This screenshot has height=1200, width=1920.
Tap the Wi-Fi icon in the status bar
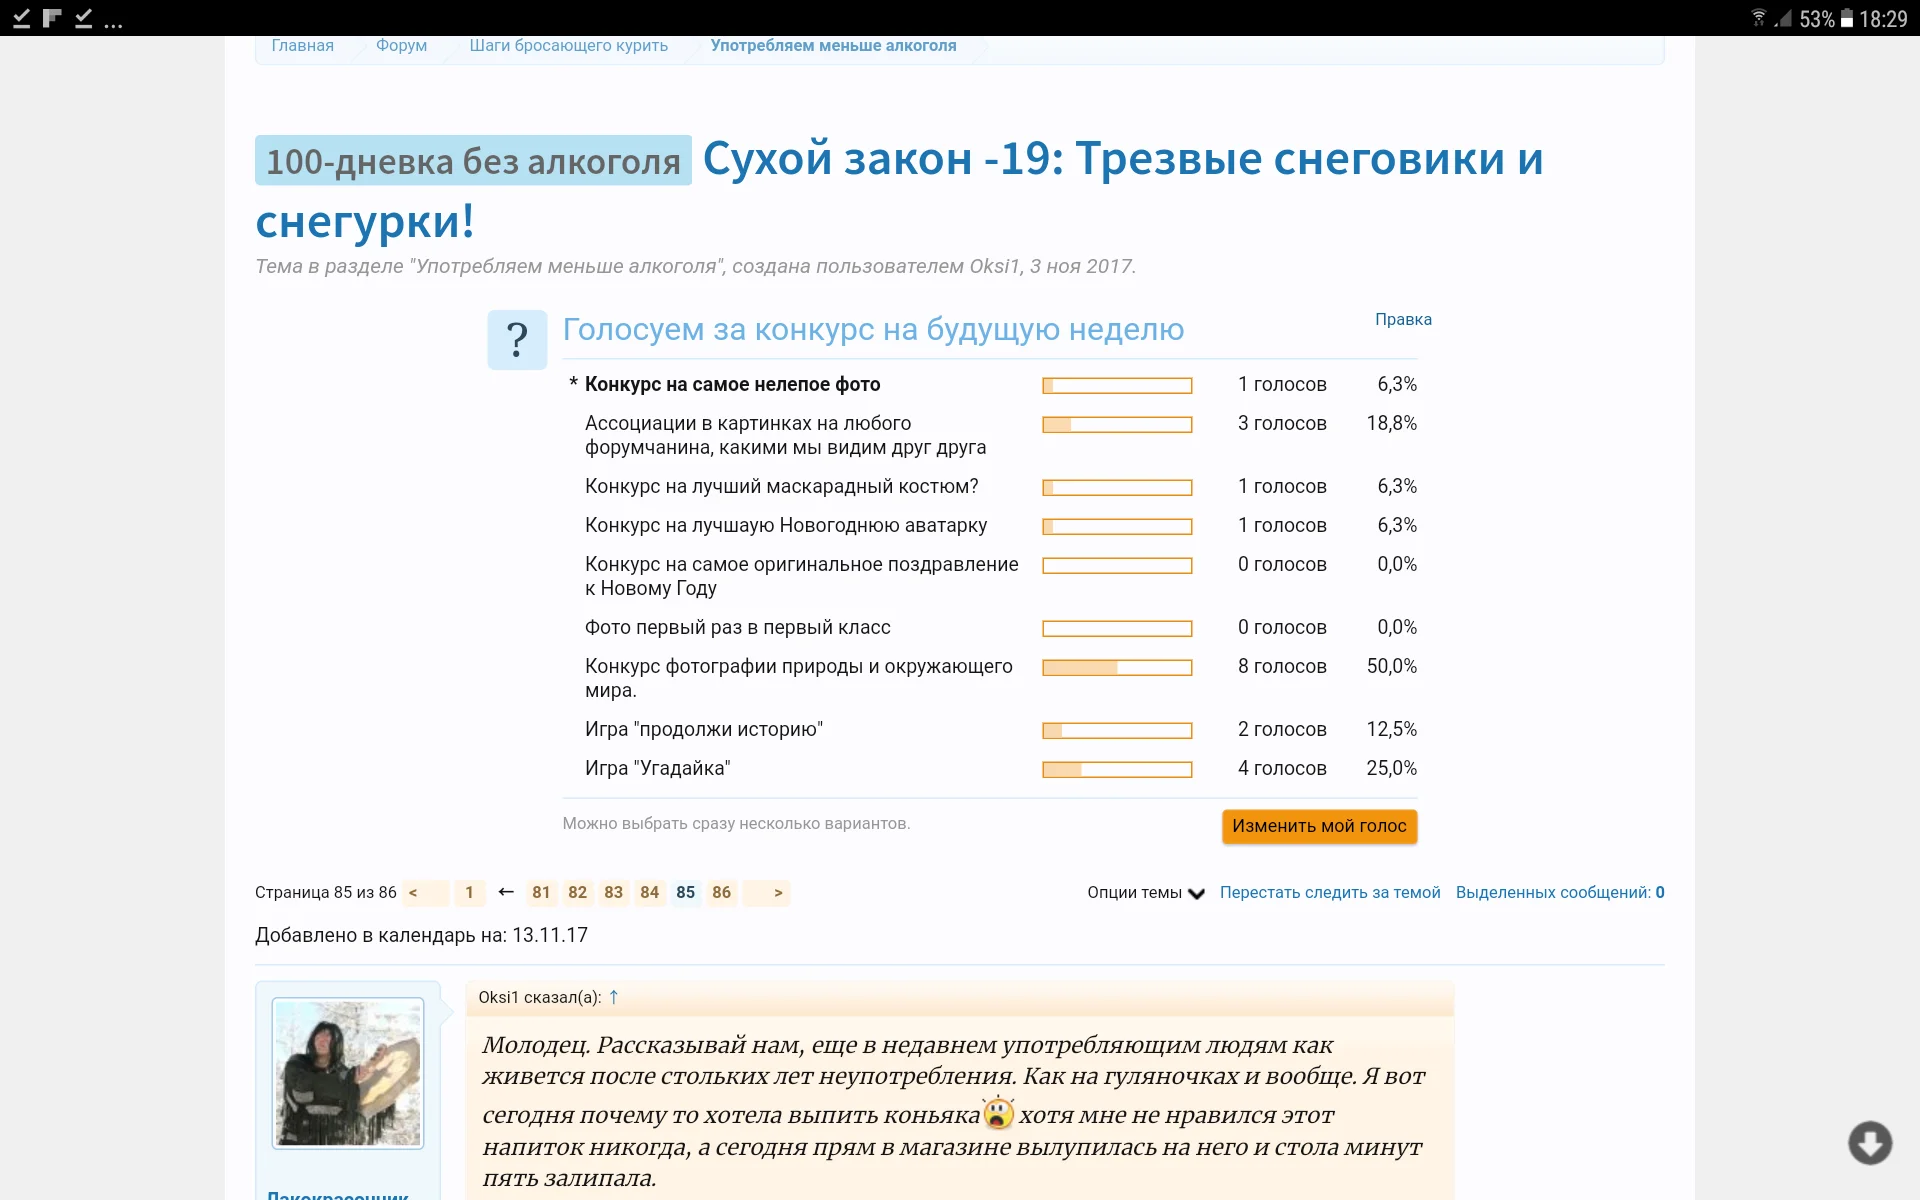point(1758,17)
